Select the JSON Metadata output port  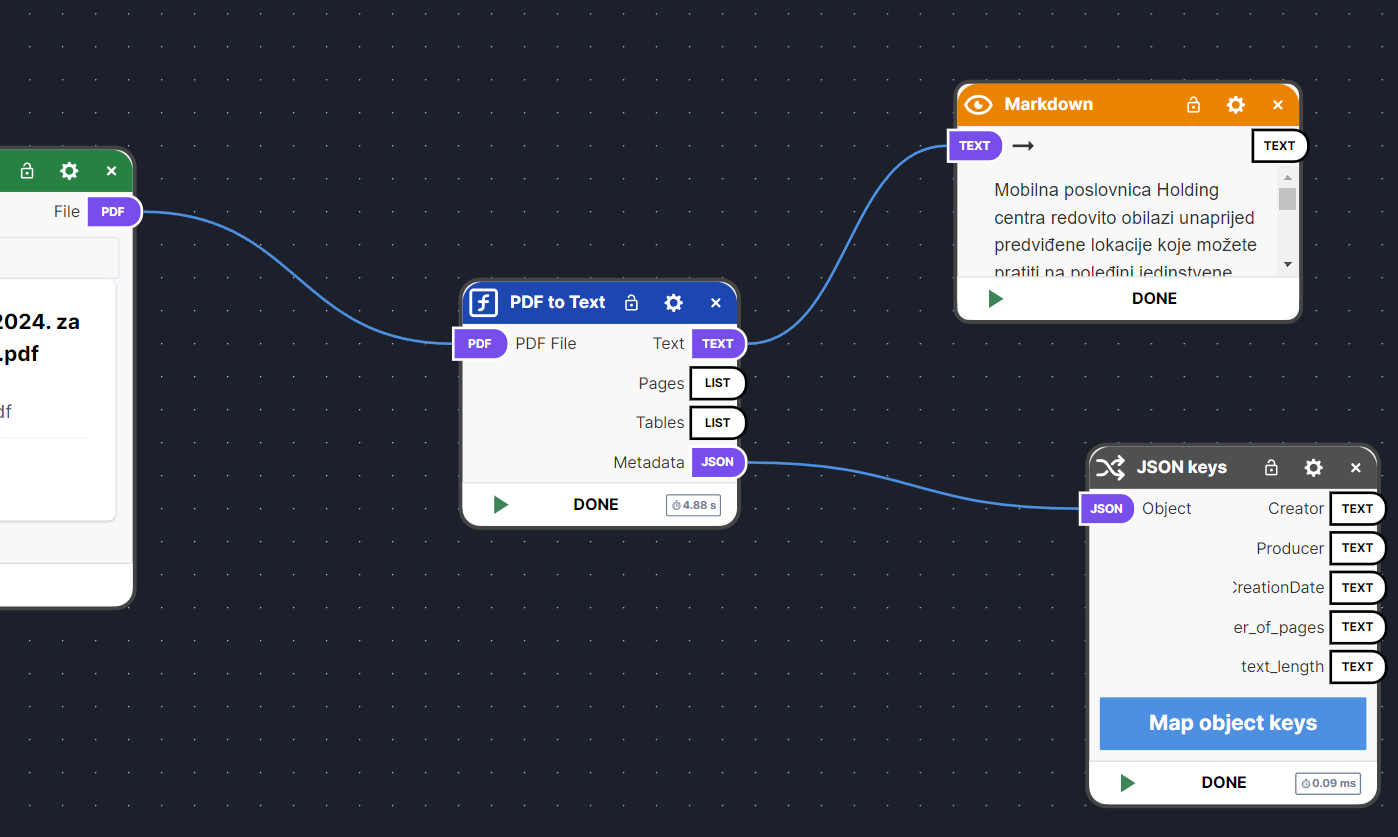718,462
